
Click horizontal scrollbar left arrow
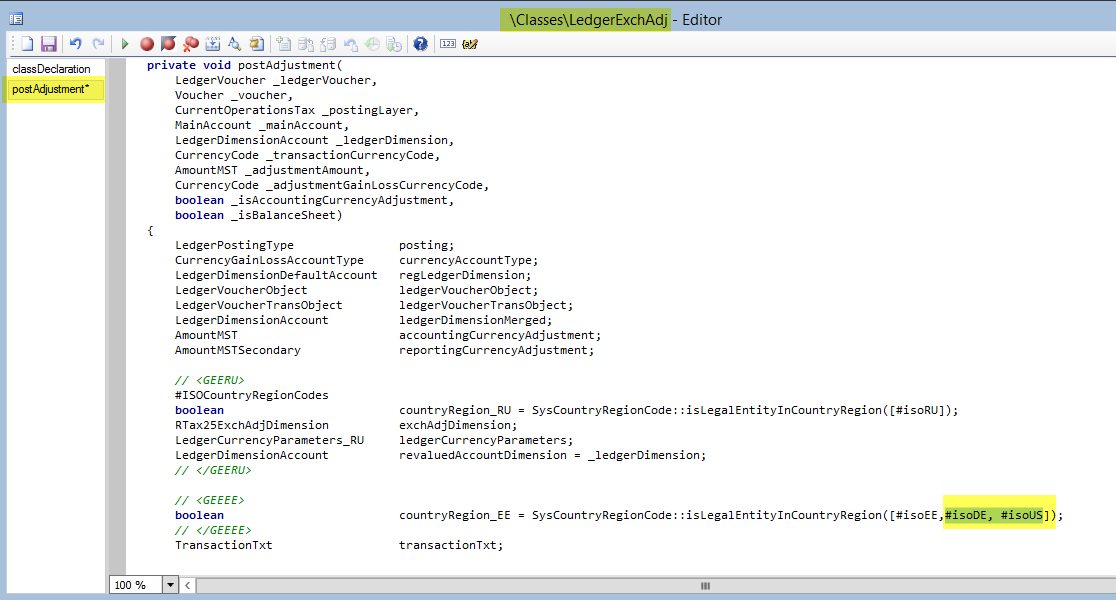click(x=188, y=585)
